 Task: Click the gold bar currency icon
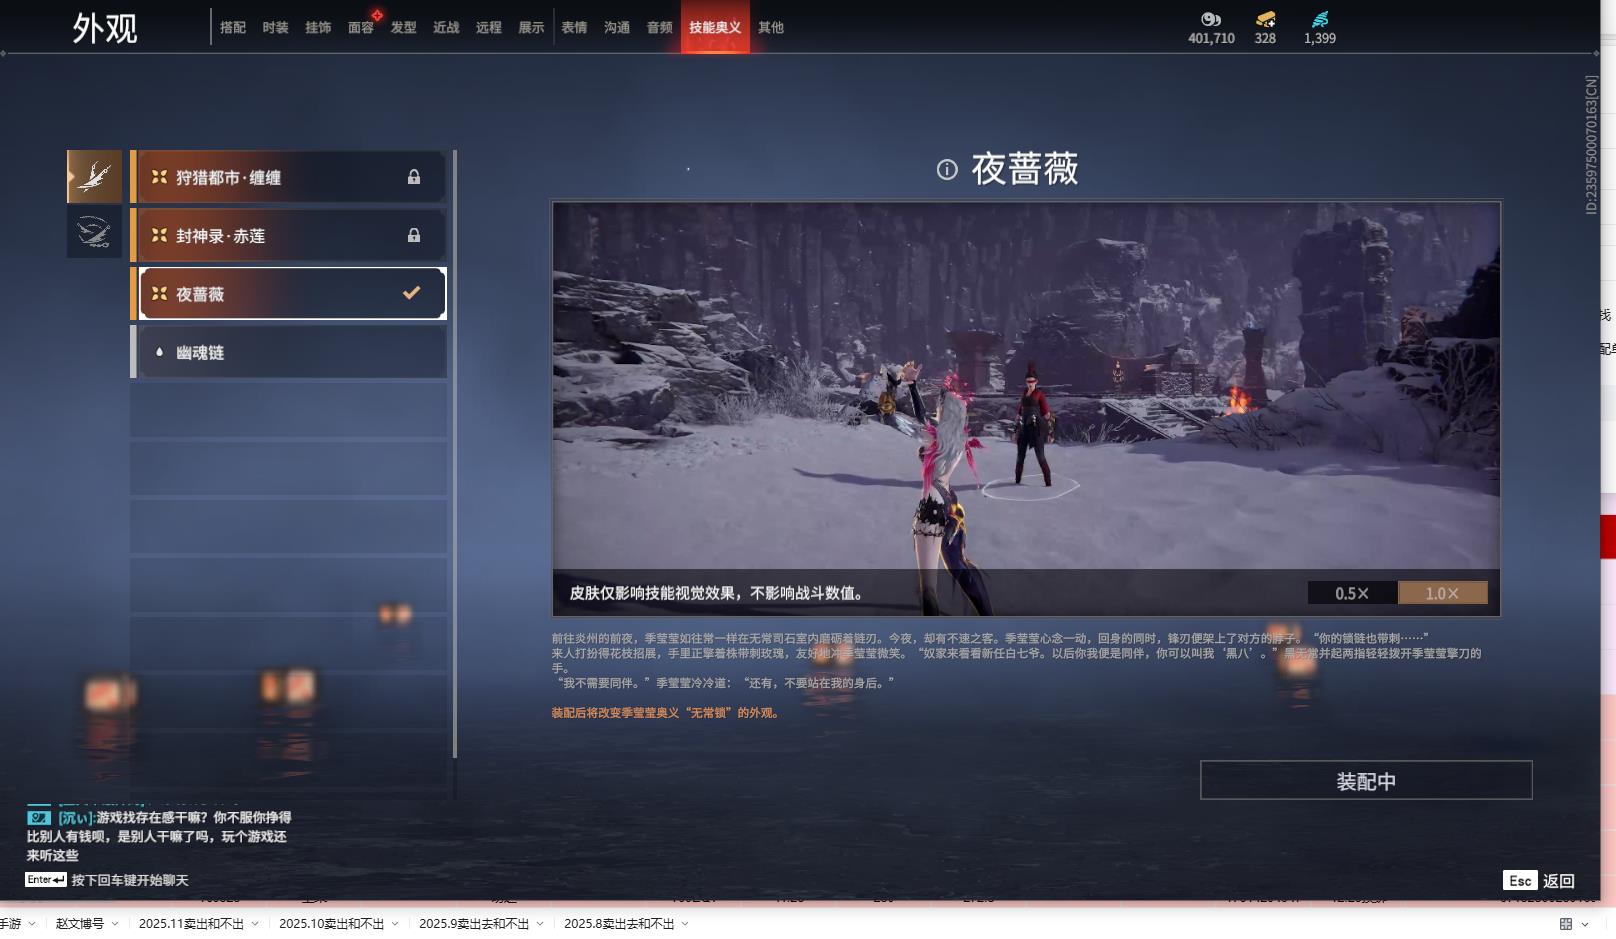coord(1265,19)
